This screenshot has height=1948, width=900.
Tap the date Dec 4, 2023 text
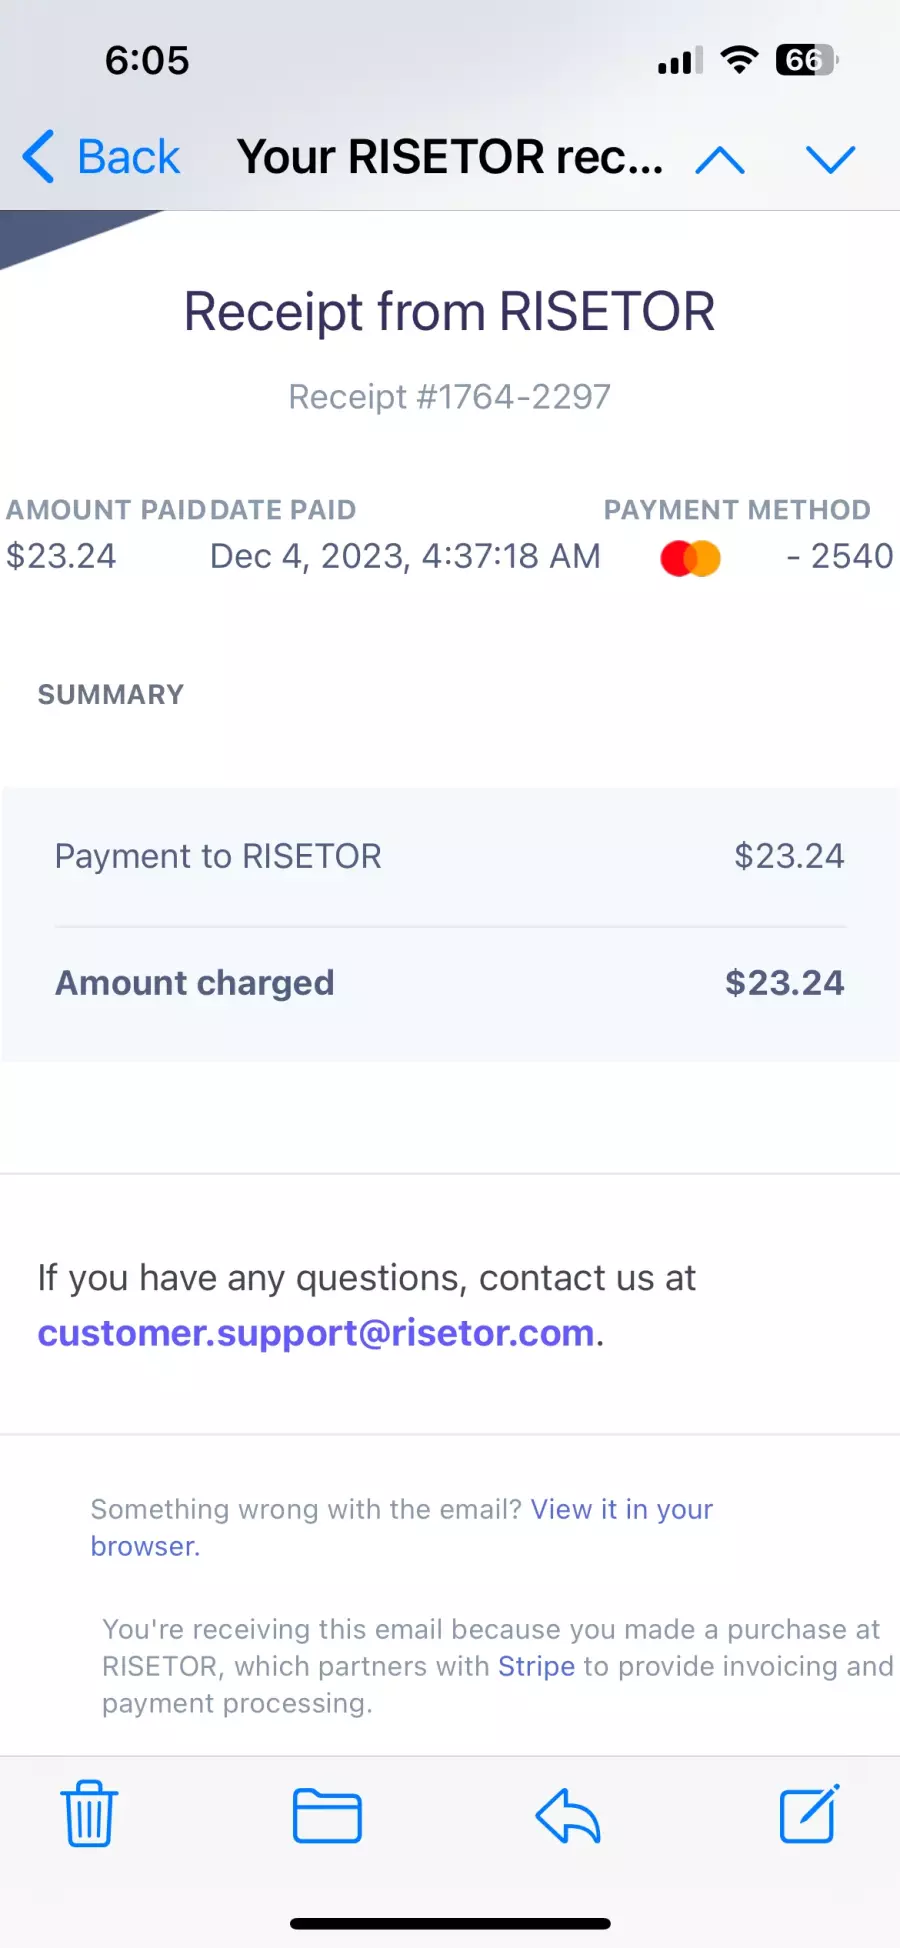[310, 556]
